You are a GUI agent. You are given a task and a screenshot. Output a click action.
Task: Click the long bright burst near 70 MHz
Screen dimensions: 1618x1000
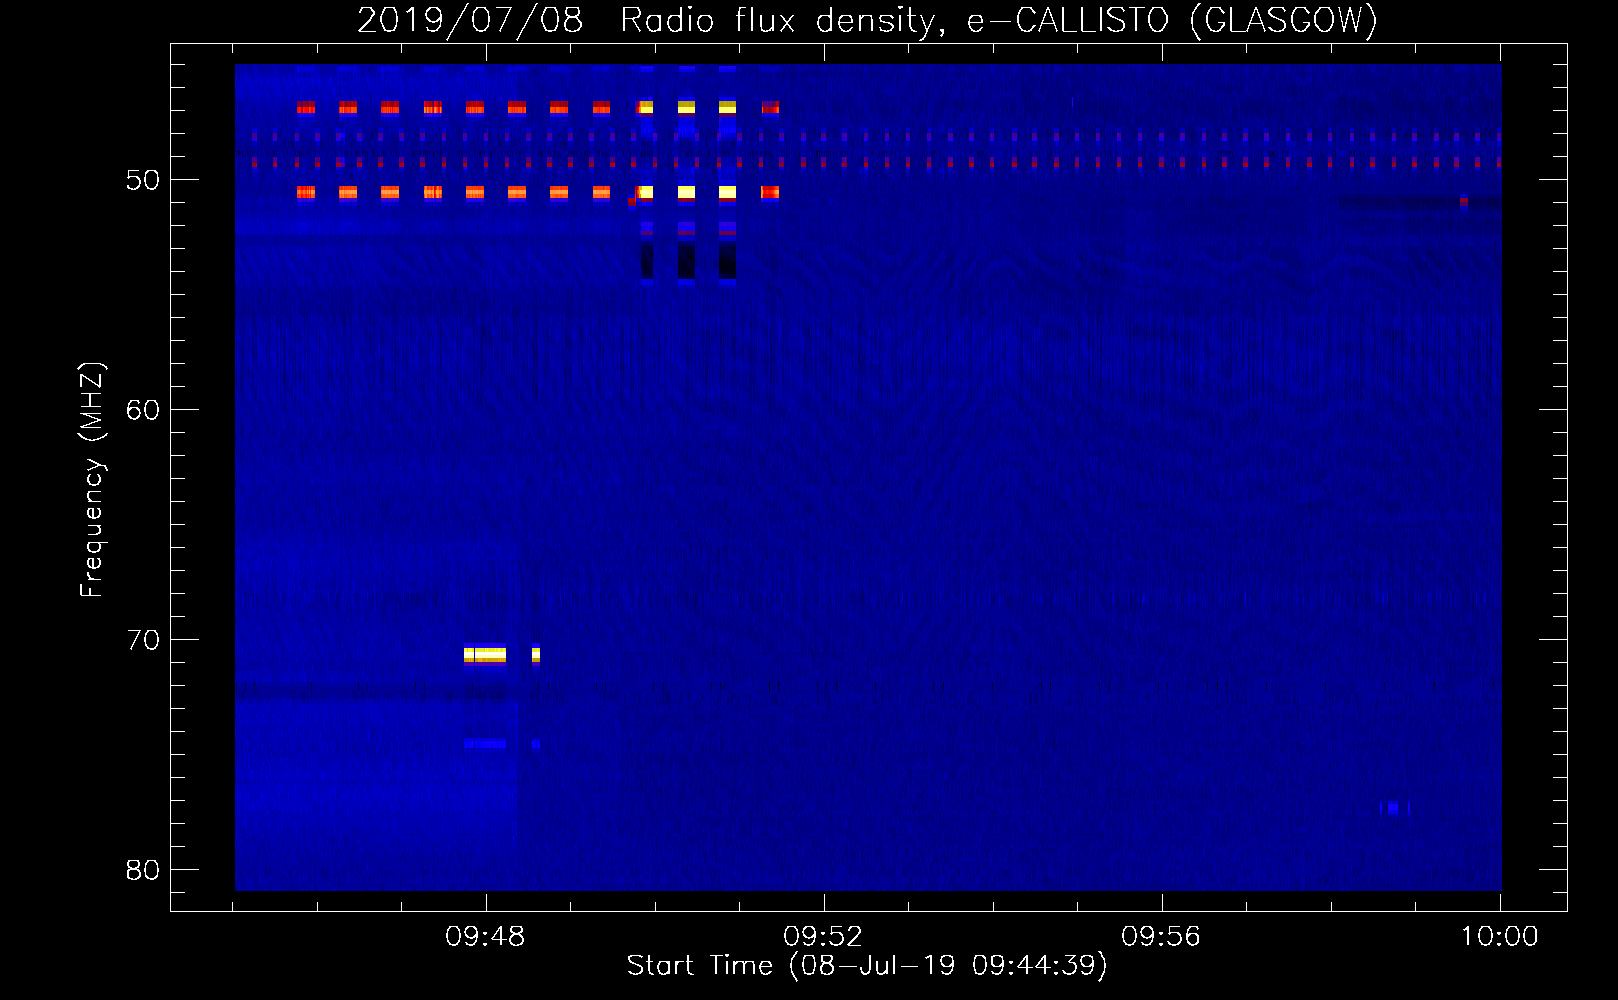[x=485, y=655]
